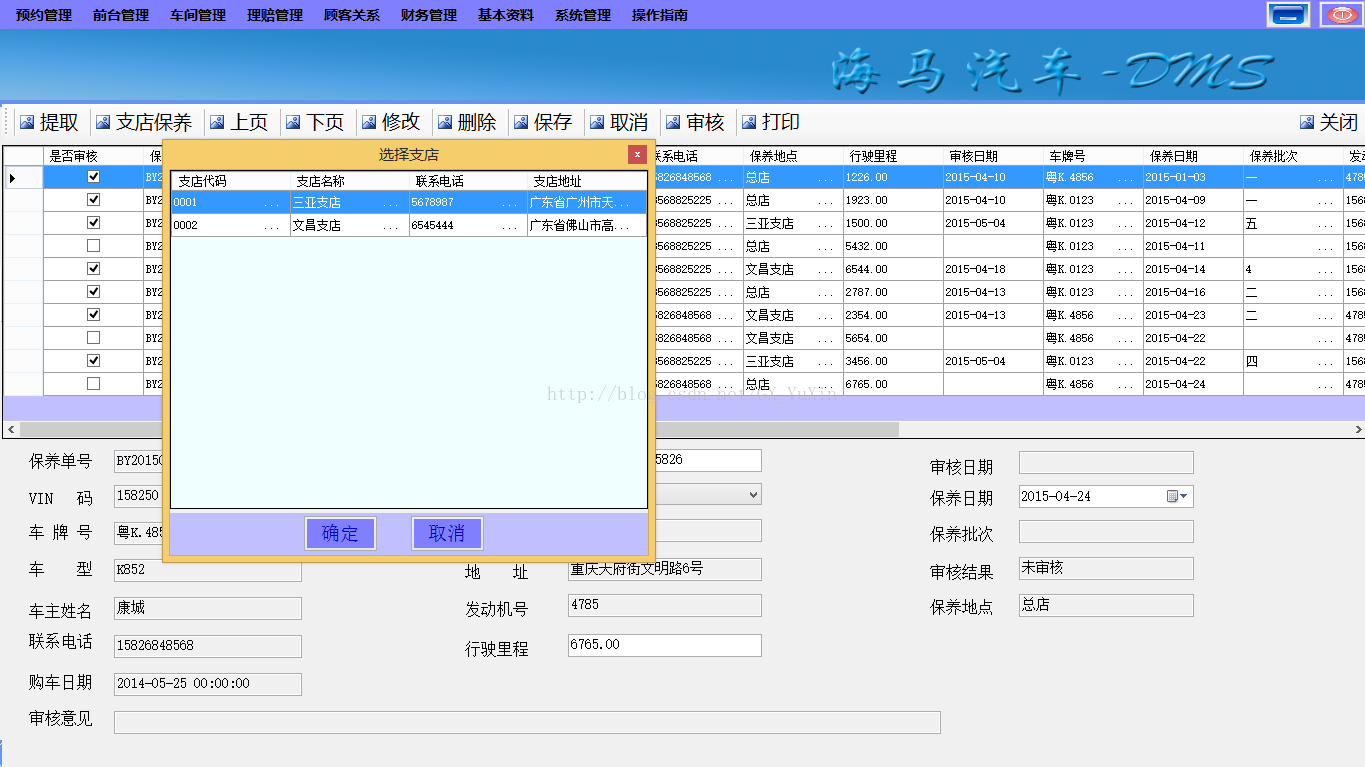Click the row indicator arrow of first grid row
This screenshot has height=767, width=1365.
tap(12, 178)
